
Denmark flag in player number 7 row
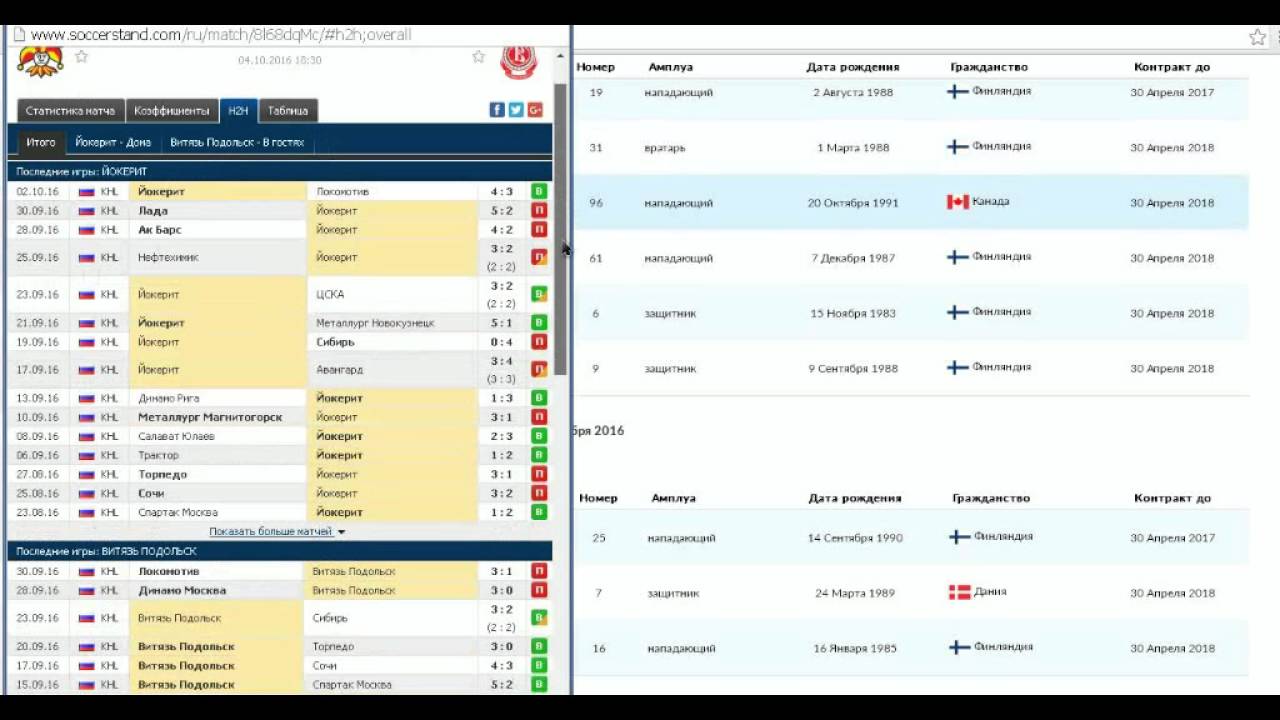[959, 592]
